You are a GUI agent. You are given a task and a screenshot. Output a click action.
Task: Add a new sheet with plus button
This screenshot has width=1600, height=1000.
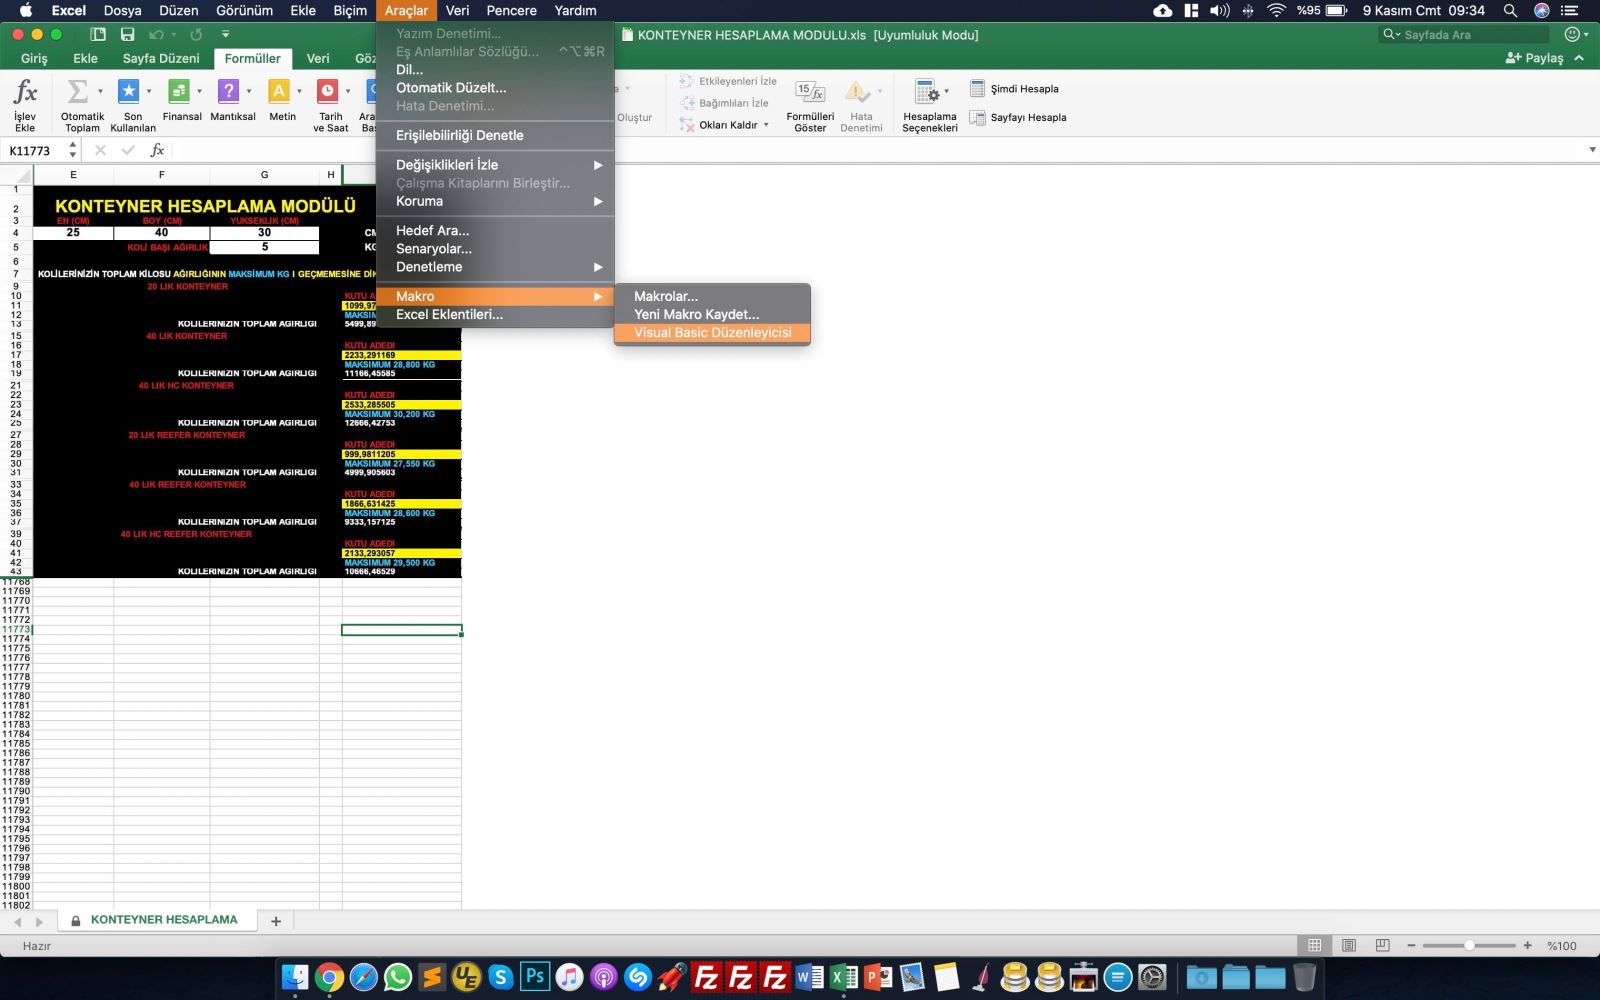(x=276, y=921)
